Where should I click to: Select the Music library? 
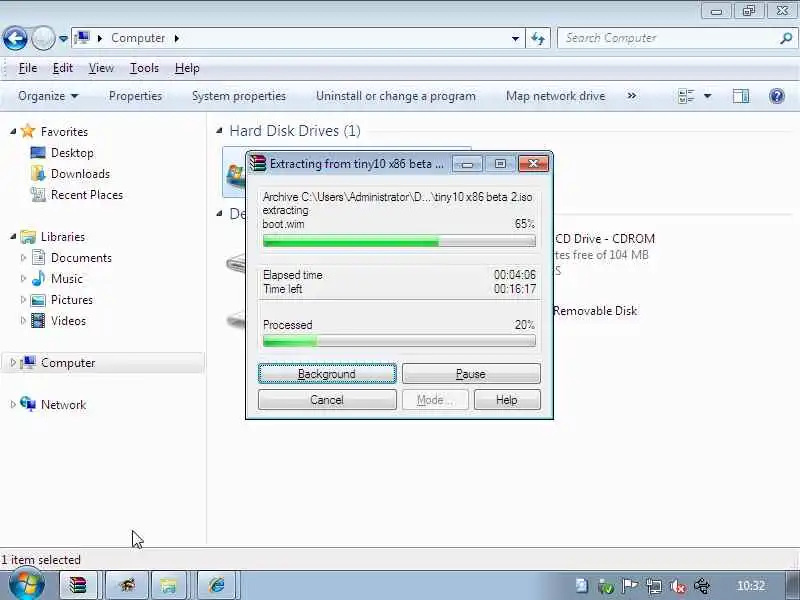tap(66, 279)
